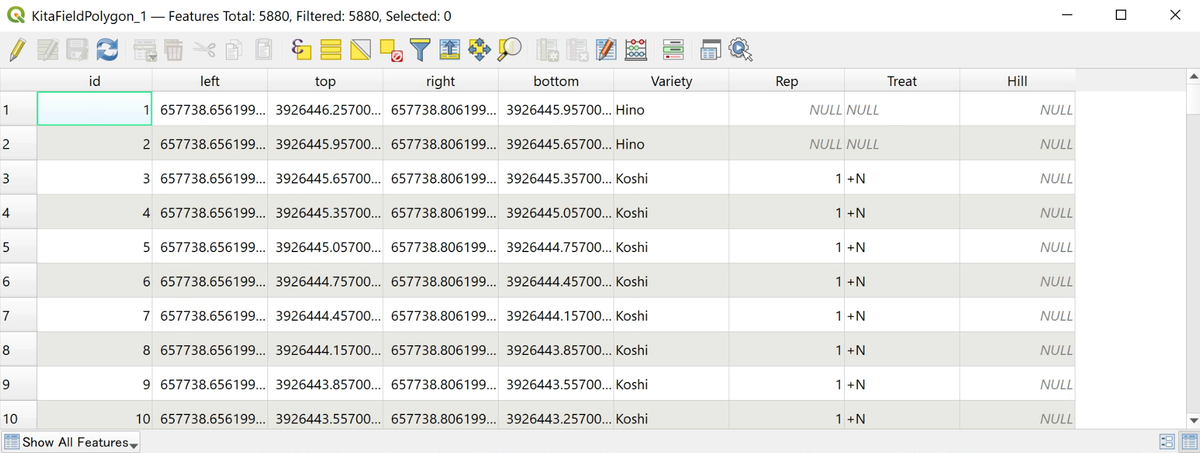Click the Rep NULL cell in row 2
This screenshot has width=1200, height=453.
[787, 144]
